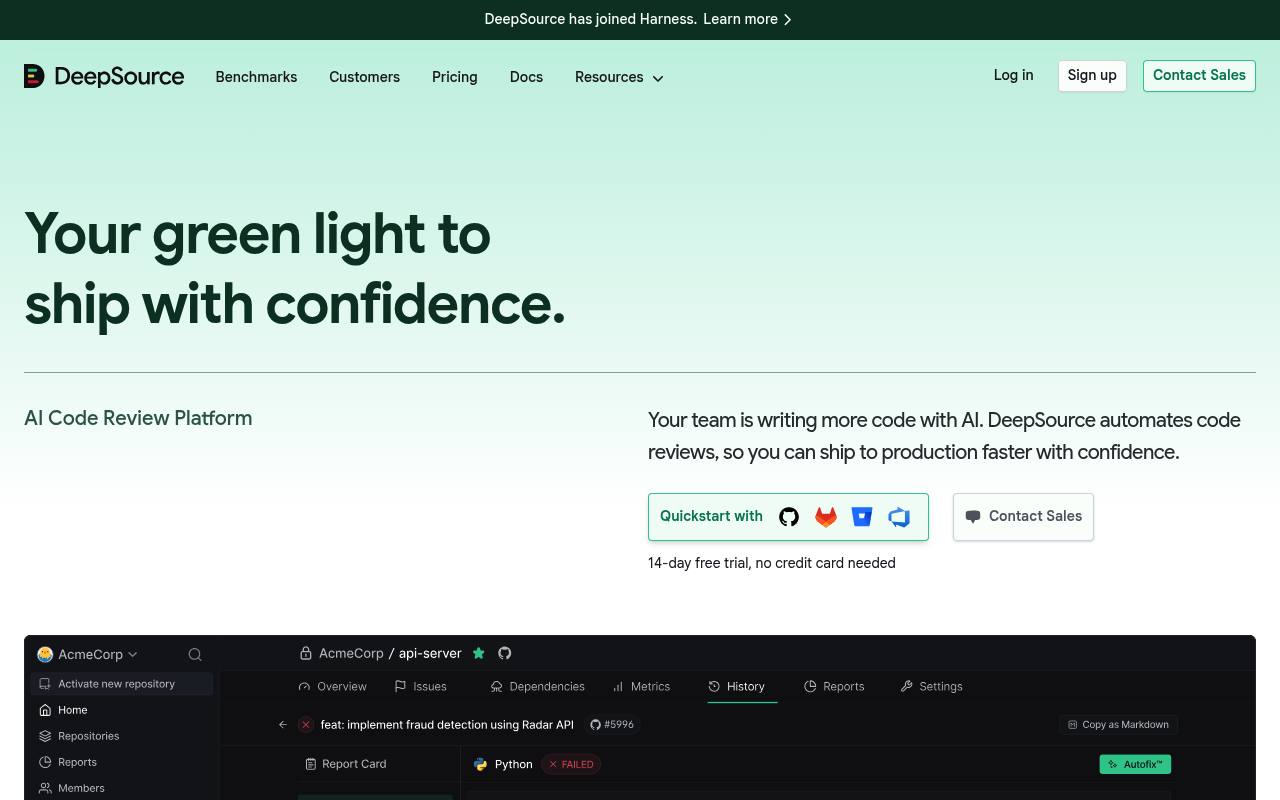Click the Sign up button

point(1092,76)
